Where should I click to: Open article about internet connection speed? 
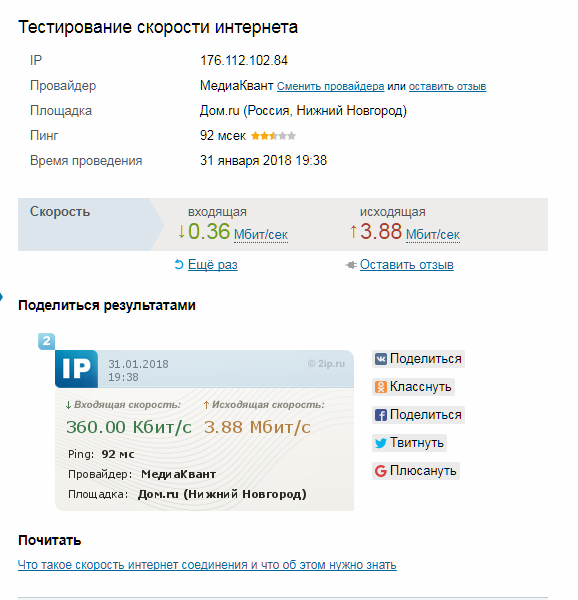[x=207, y=565]
